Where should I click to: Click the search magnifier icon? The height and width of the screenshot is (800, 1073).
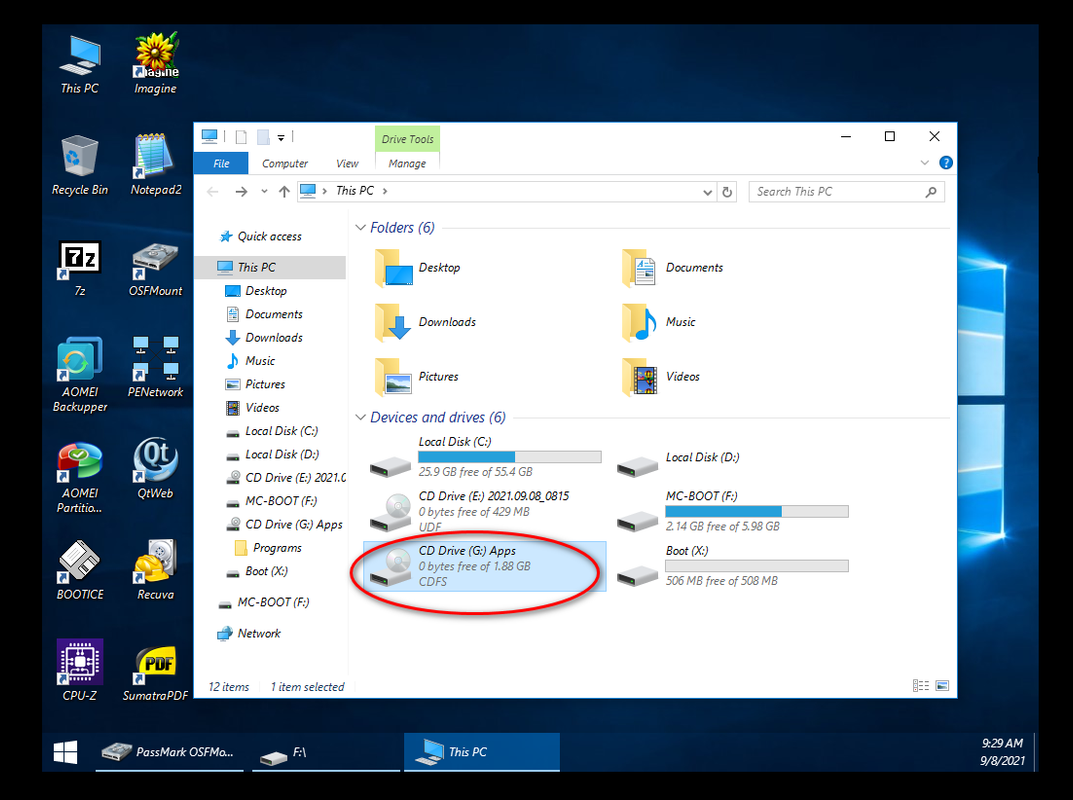pyautogui.click(x=931, y=192)
